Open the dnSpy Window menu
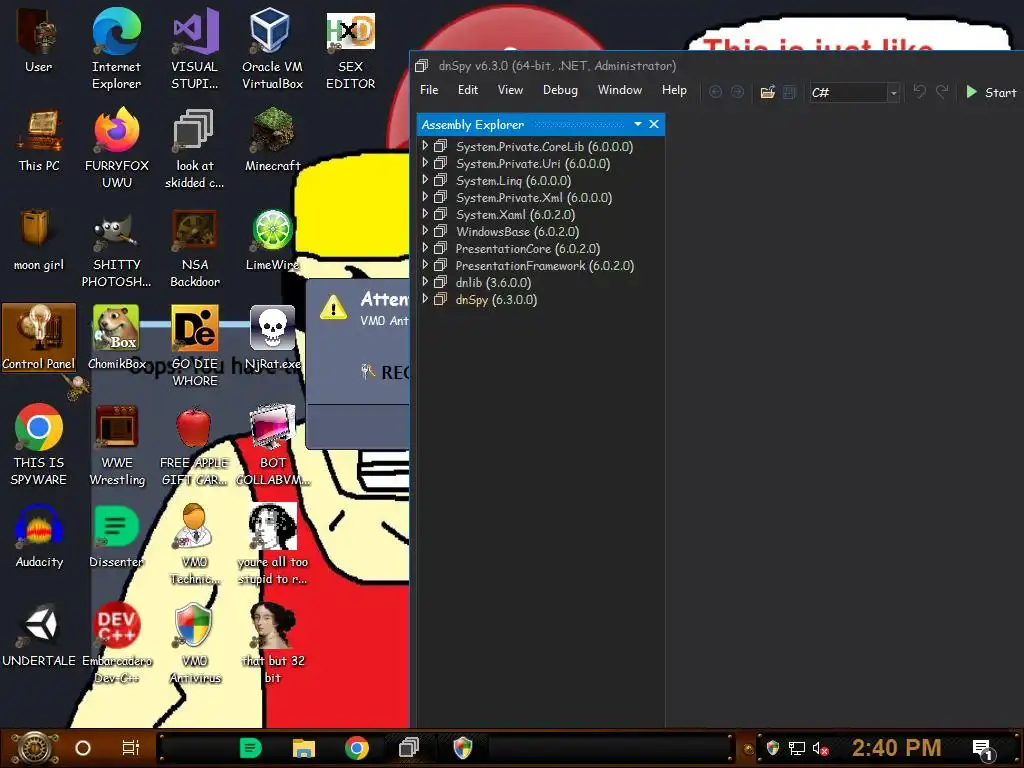Image resolution: width=1024 pixels, height=768 pixels. coord(620,90)
